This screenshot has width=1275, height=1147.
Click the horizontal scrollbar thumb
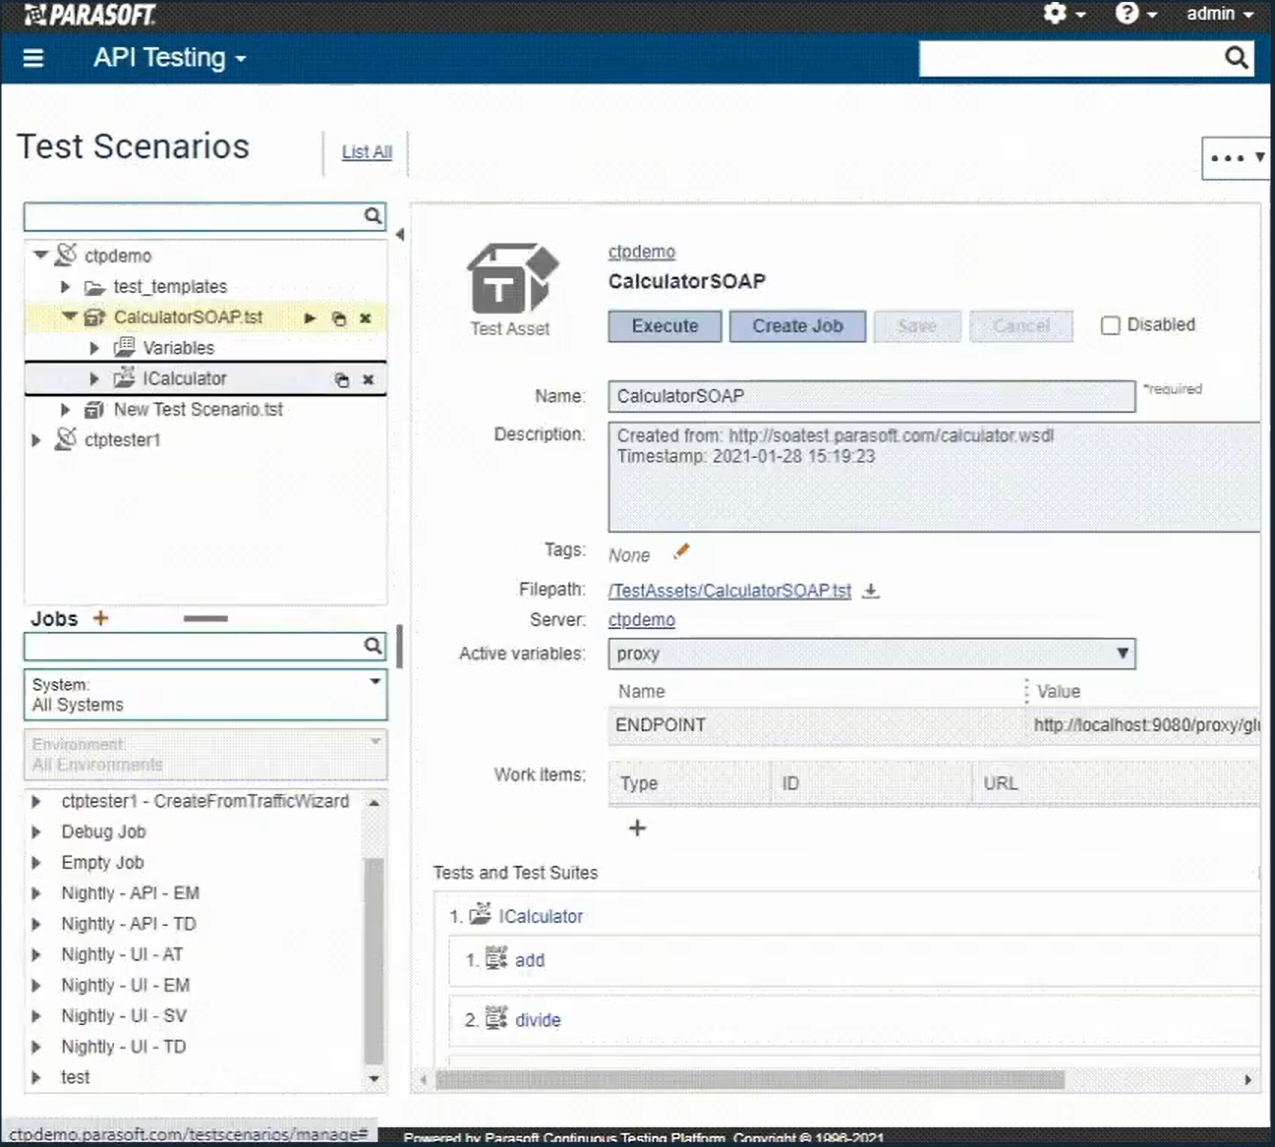coord(750,1080)
